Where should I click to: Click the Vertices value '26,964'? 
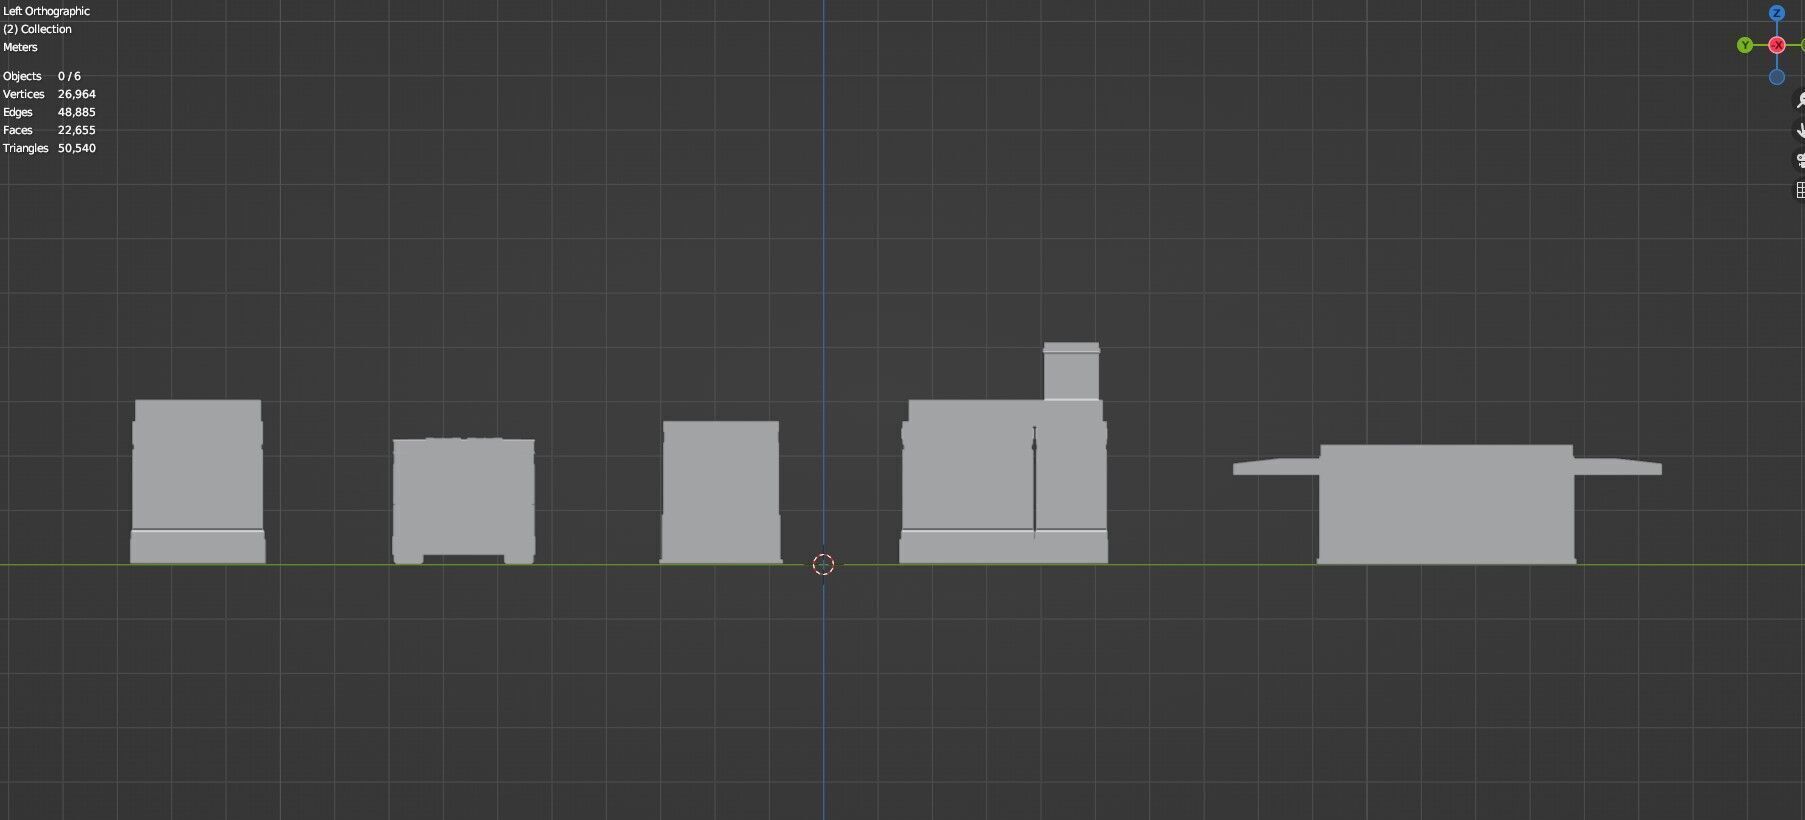coord(77,94)
